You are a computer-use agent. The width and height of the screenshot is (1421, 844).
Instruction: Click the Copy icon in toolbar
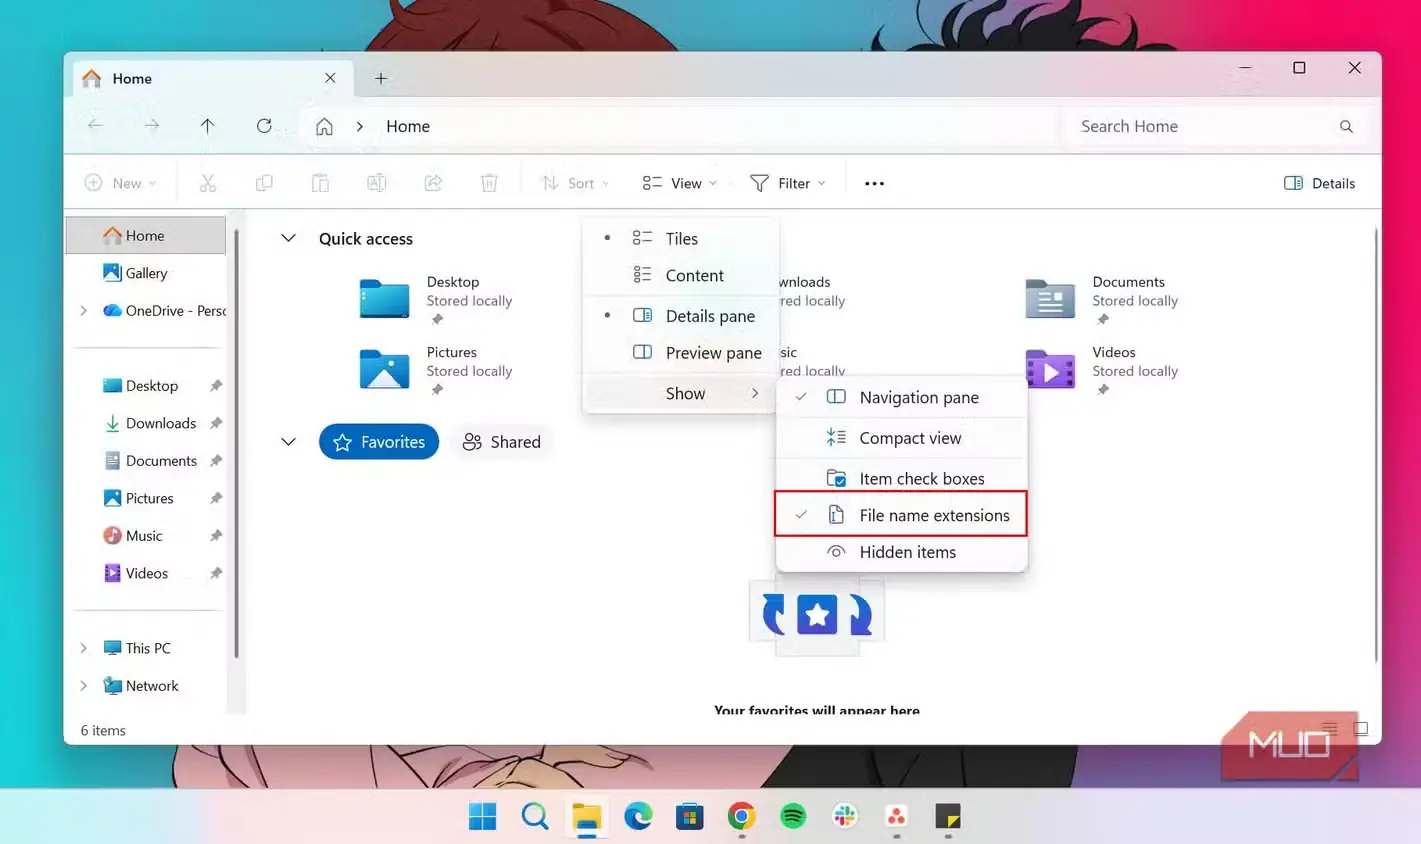pyautogui.click(x=264, y=183)
